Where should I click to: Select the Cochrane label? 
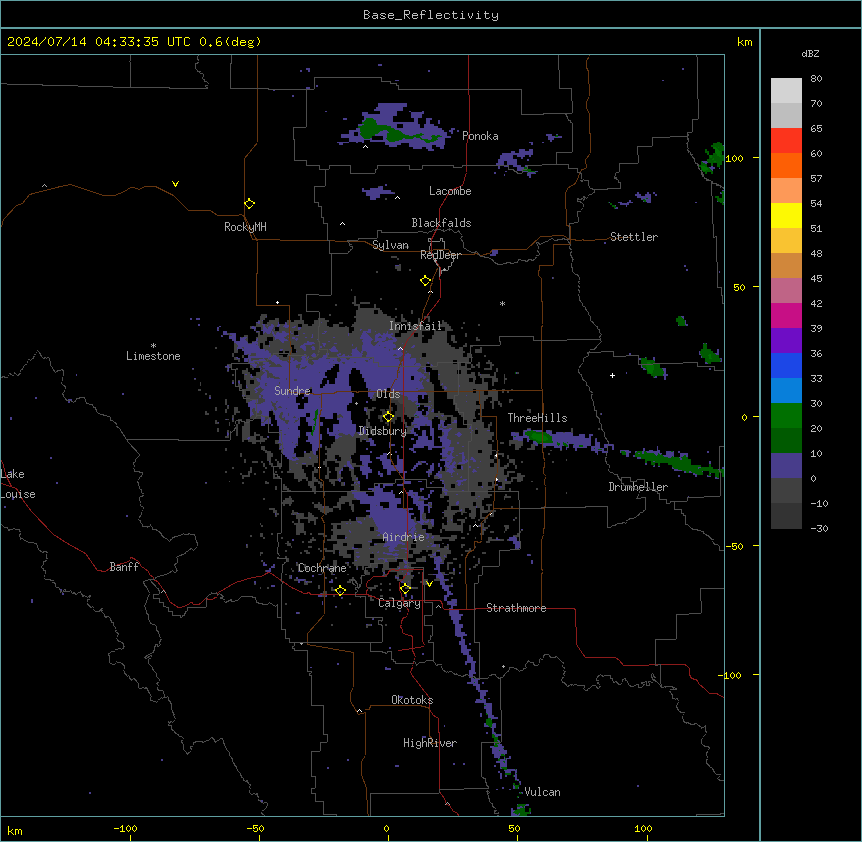pyautogui.click(x=322, y=568)
